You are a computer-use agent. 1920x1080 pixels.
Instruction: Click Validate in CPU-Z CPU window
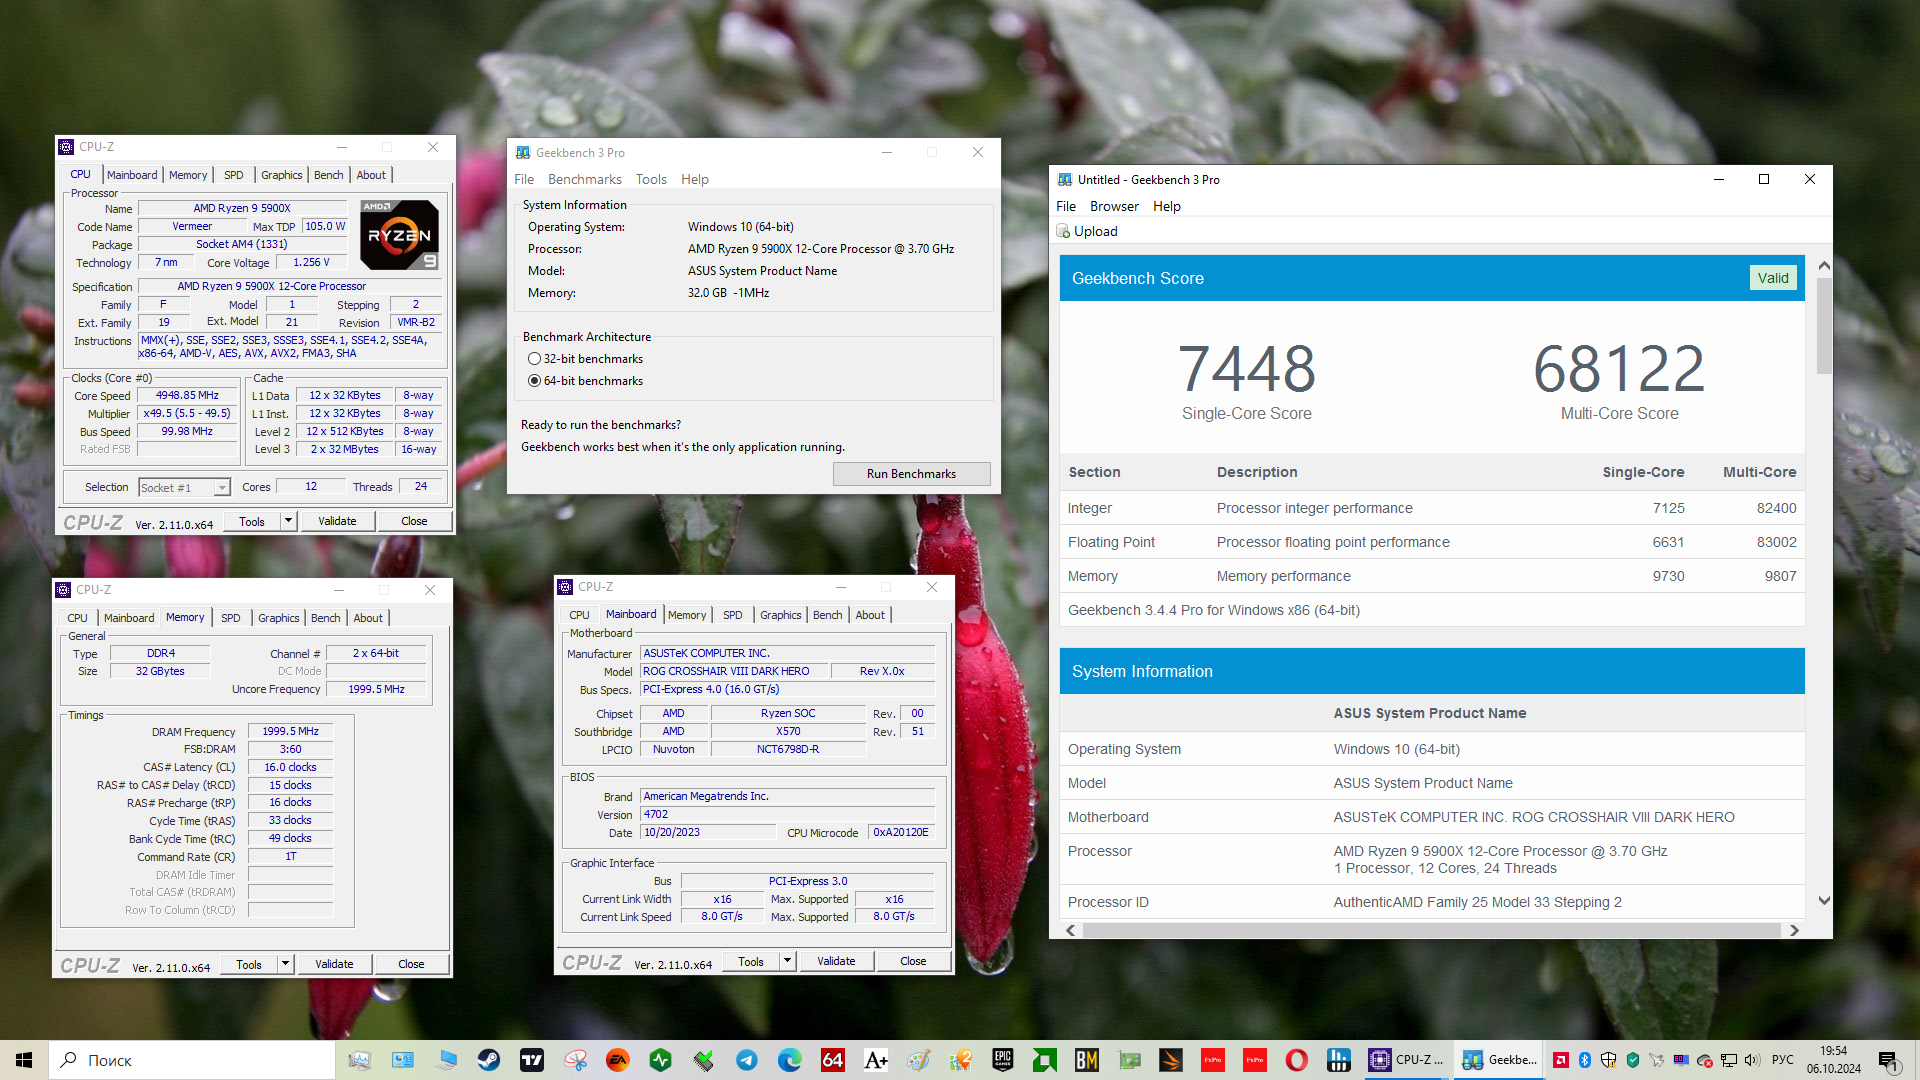pos(337,521)
